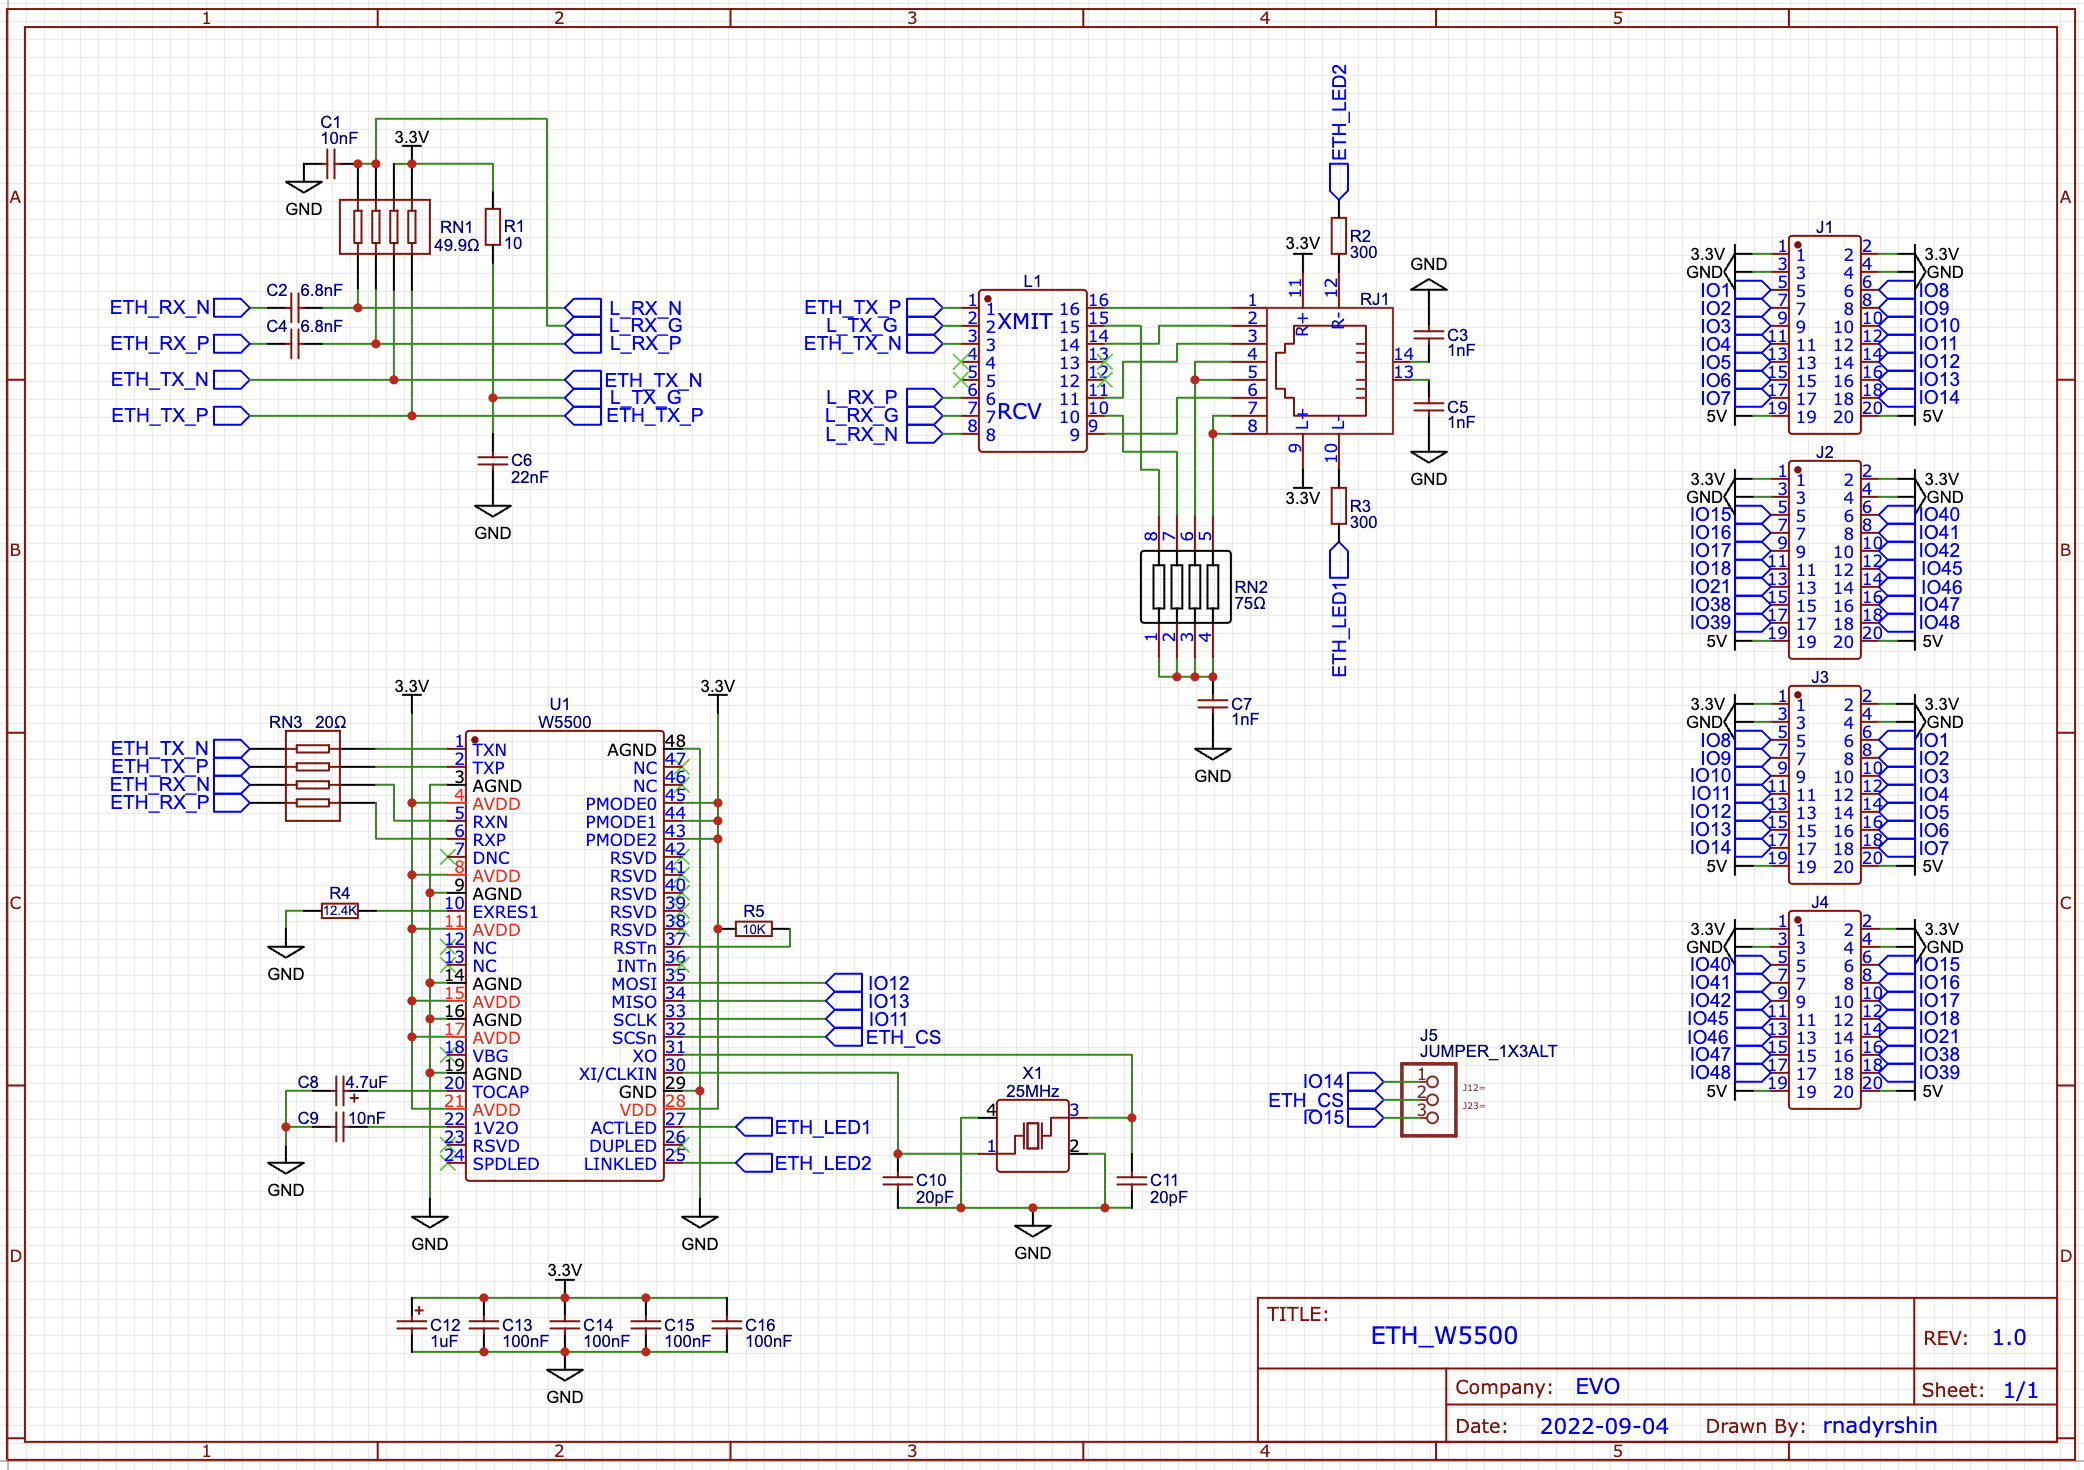This screenshot has width=2084, height=1470.
Task: Click the revision value 1.0
Action: (2008, 1337)
